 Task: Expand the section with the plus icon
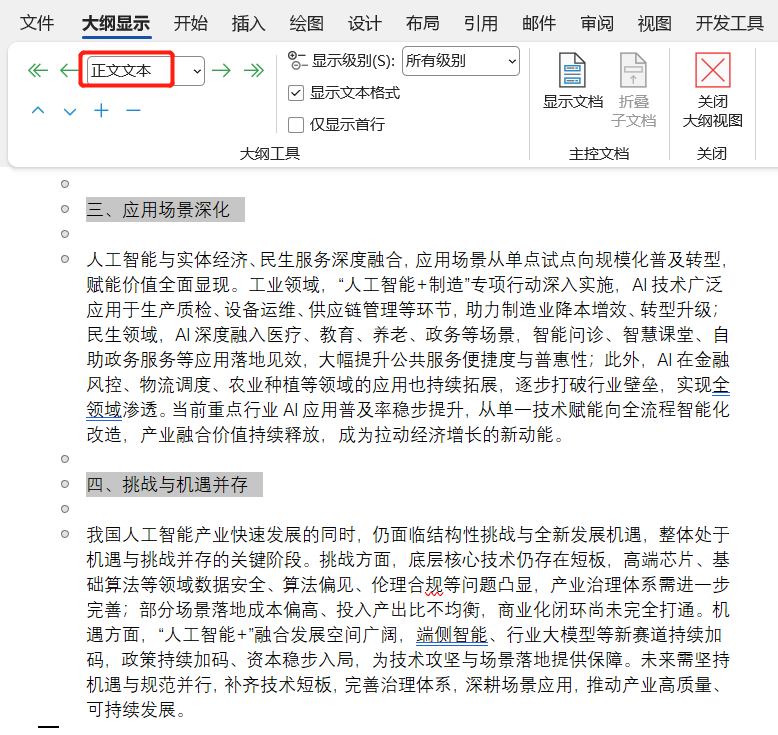pos(101,110)
